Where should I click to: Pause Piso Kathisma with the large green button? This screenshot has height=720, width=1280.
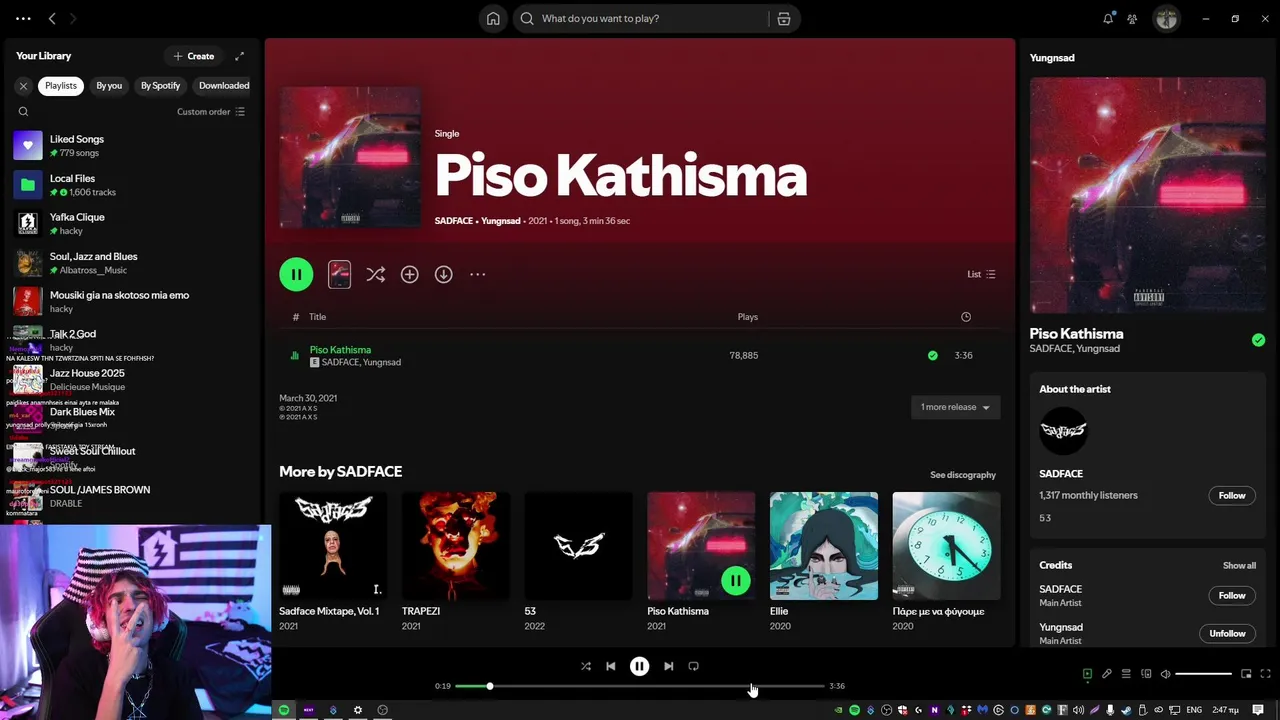[296, 274]
